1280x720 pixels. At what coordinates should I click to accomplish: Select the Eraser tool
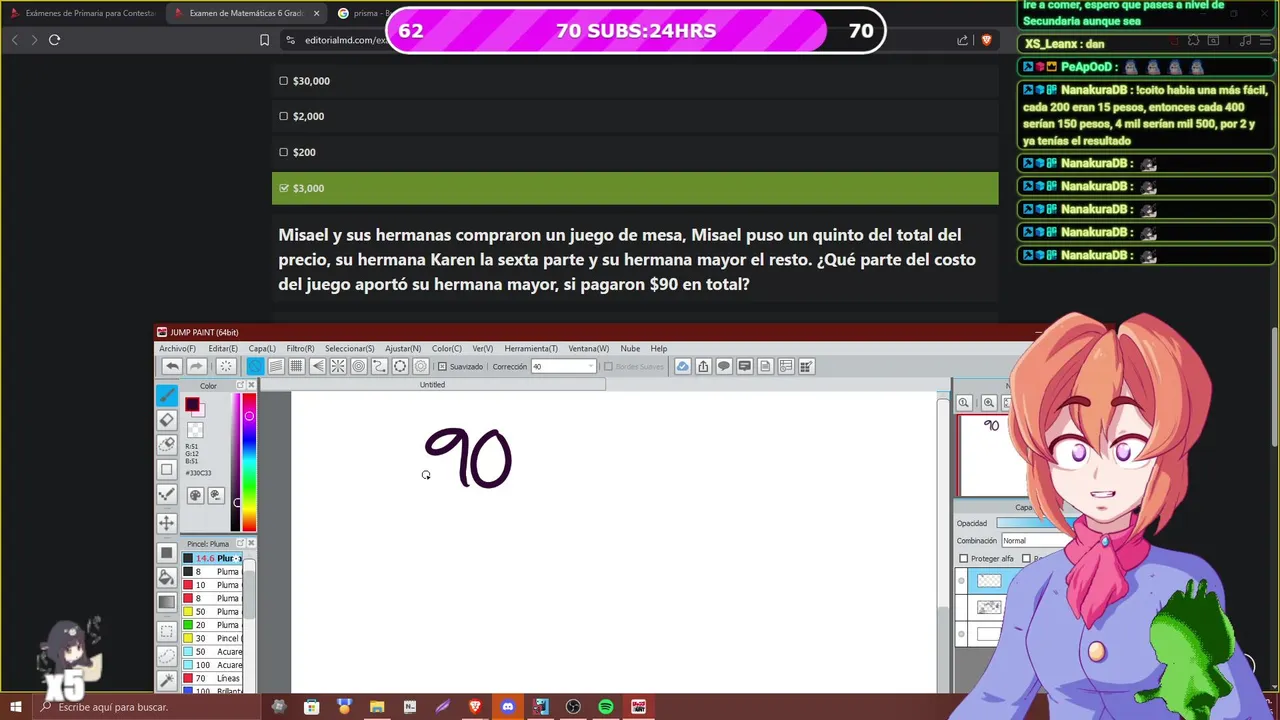(167, 420)
